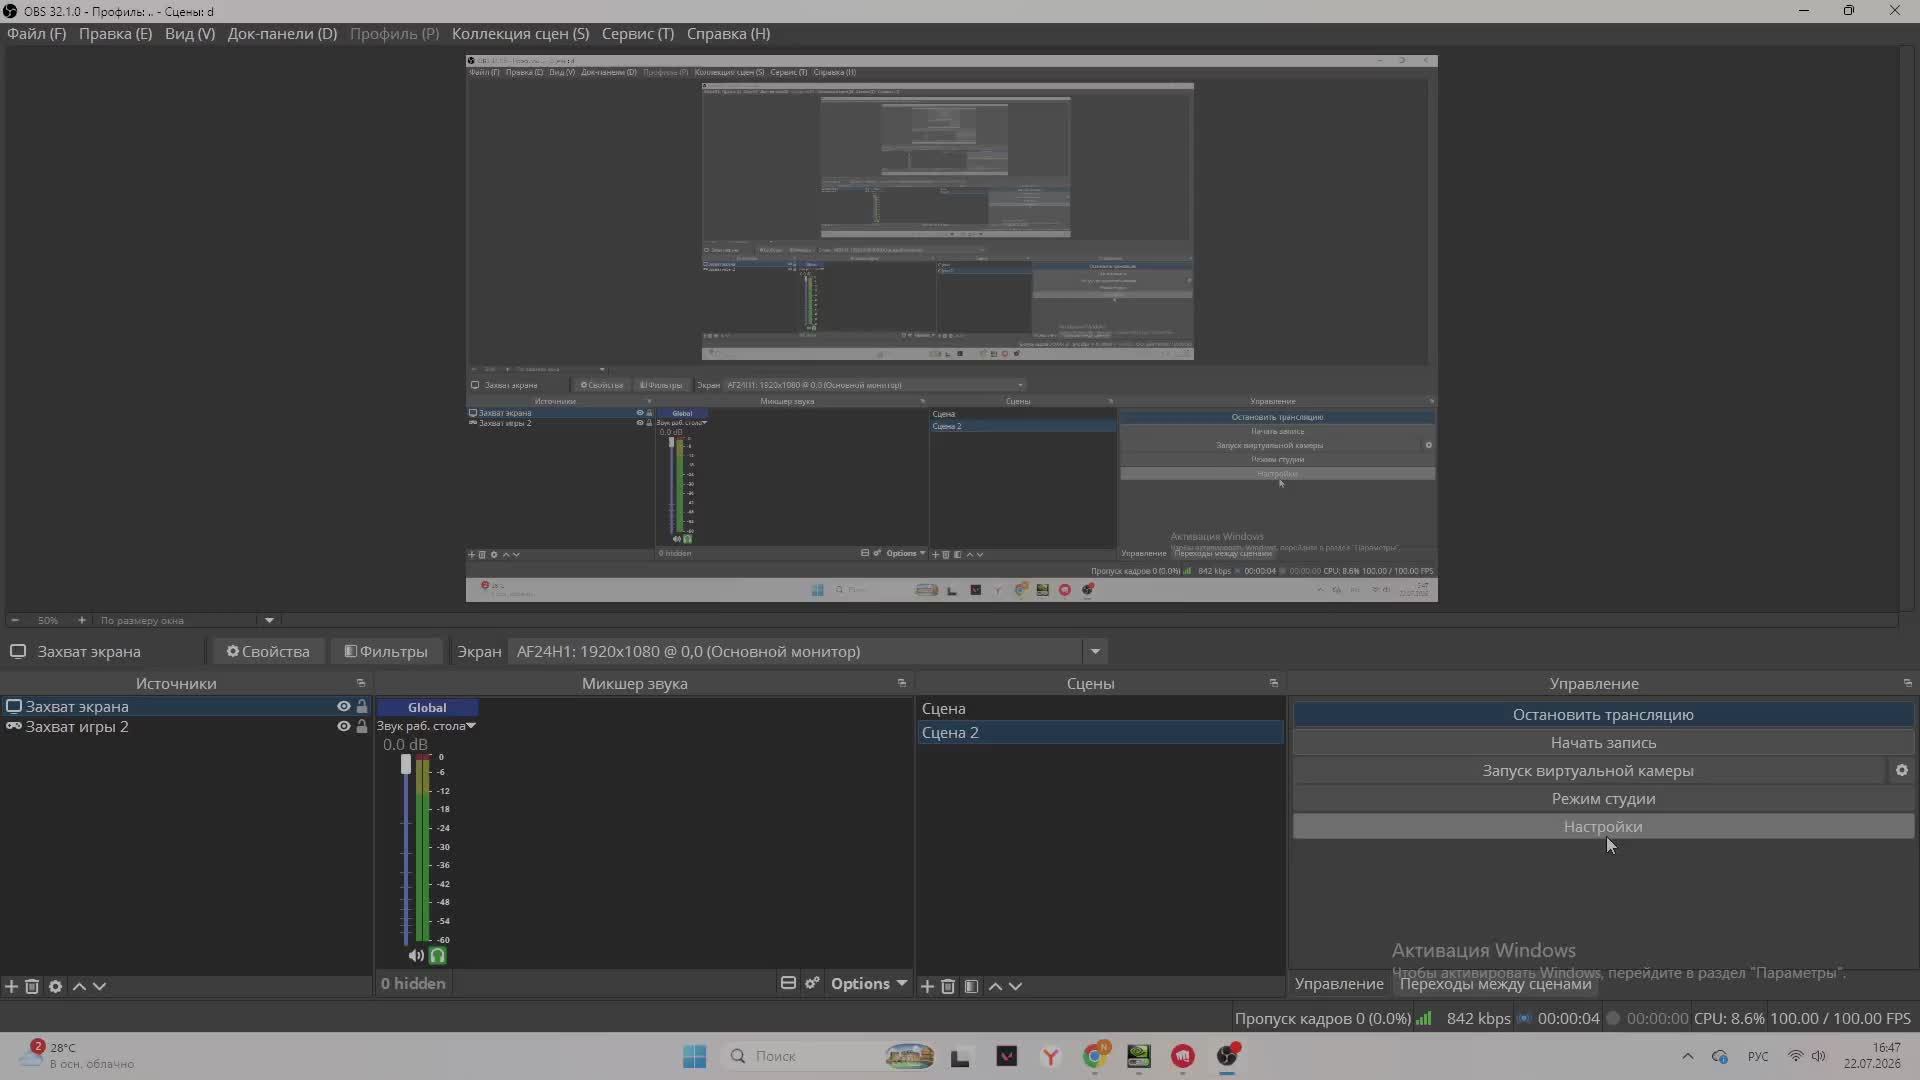Image resolution: width=1920 pixels, height=1080 pixels.
Task: Open Файл menu
Action: click(x=36, y=33)
